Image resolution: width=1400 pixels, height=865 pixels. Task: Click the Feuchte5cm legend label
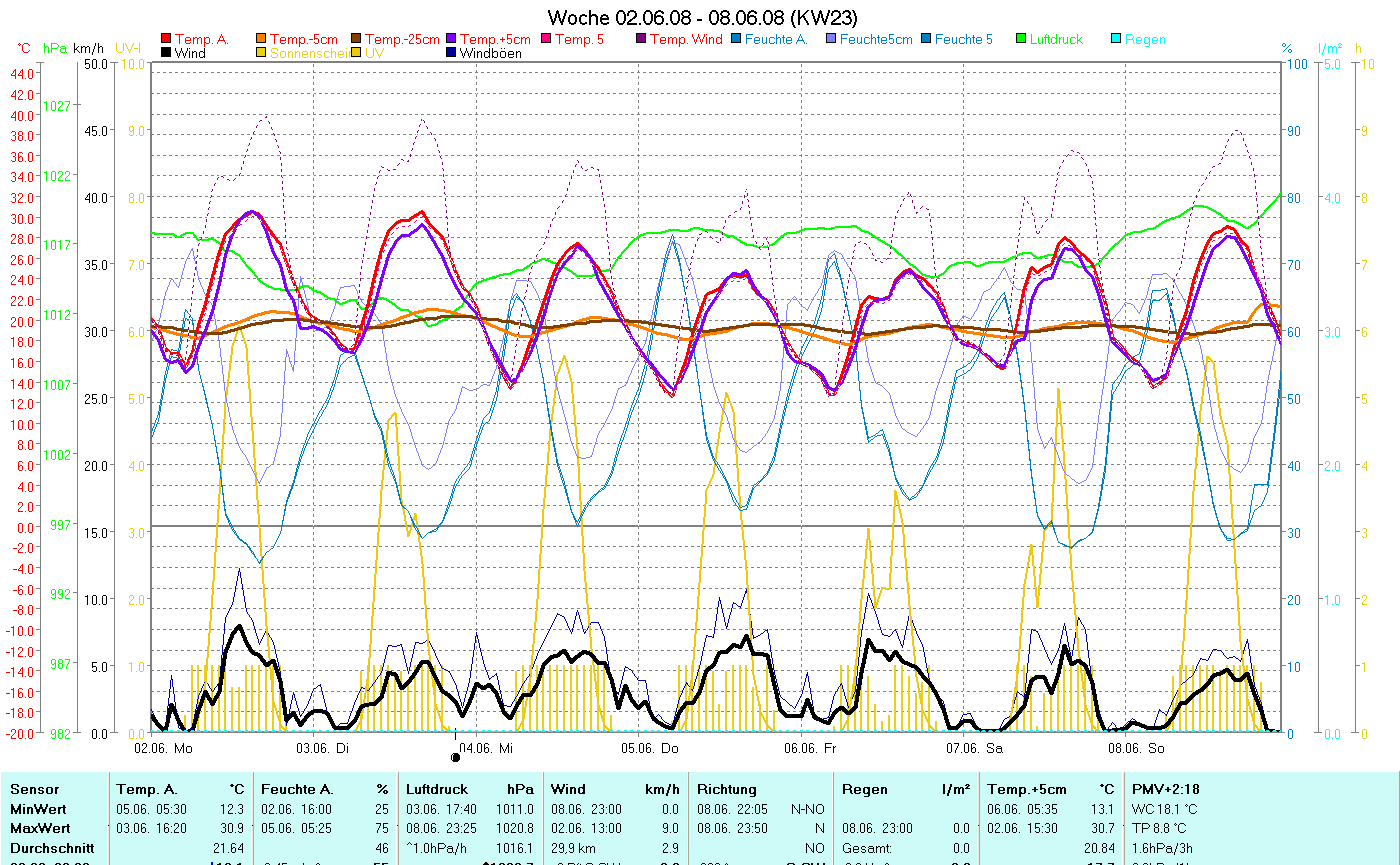[x=876, y=39]
